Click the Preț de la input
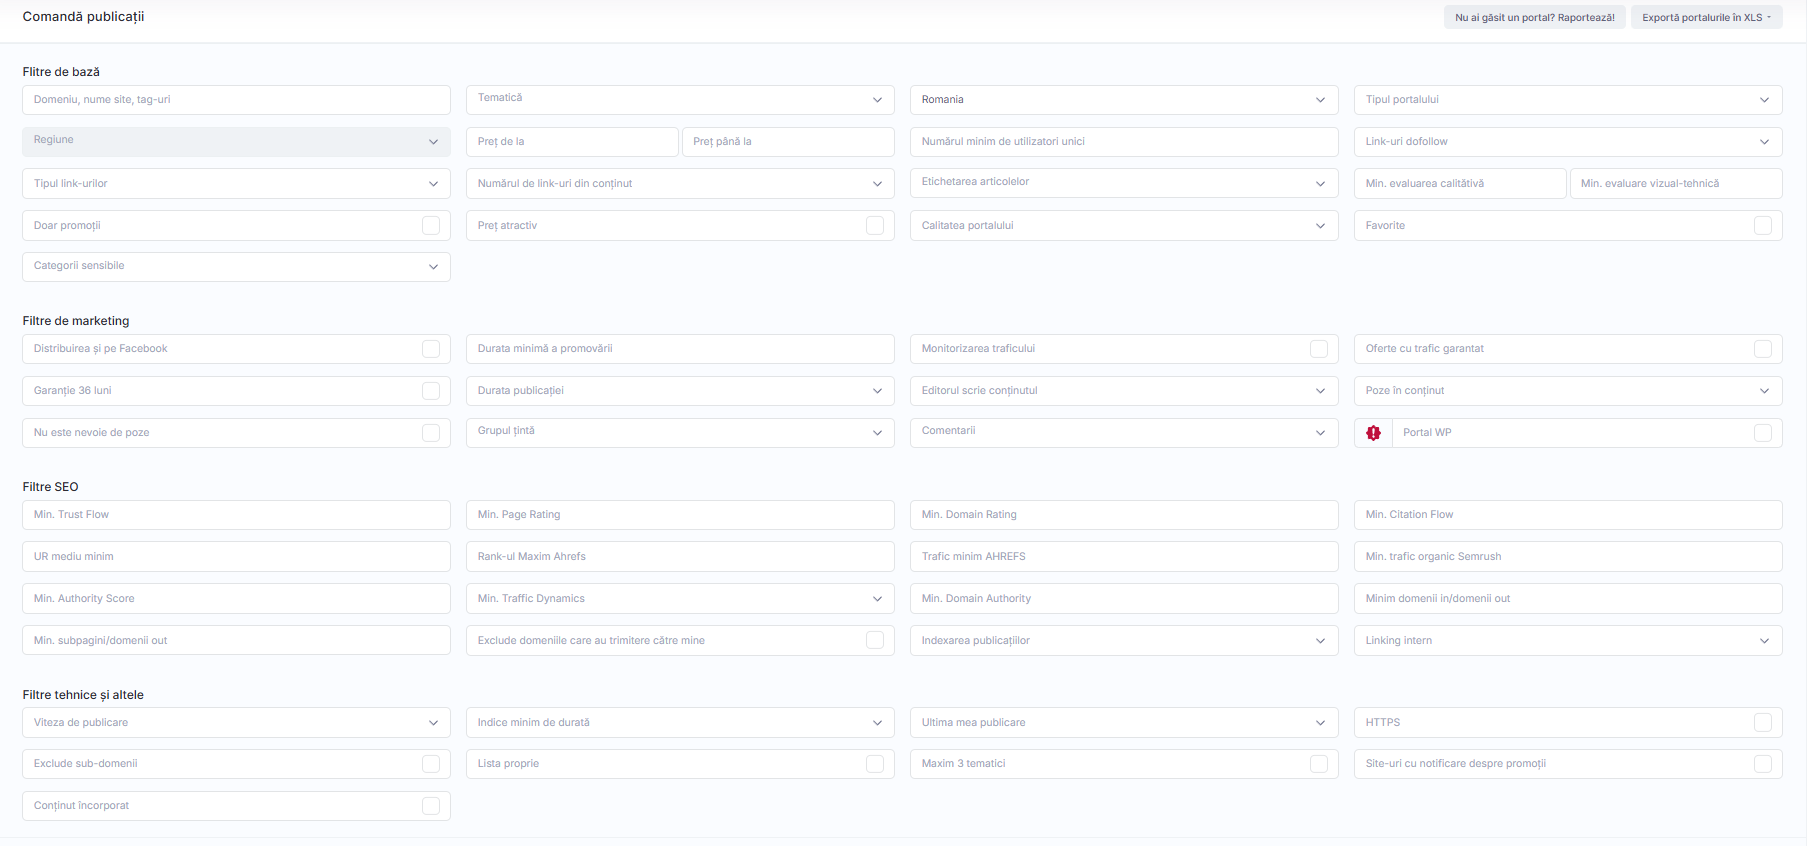1807x846 pixels. pyautogui.click(x=572, y=142)
